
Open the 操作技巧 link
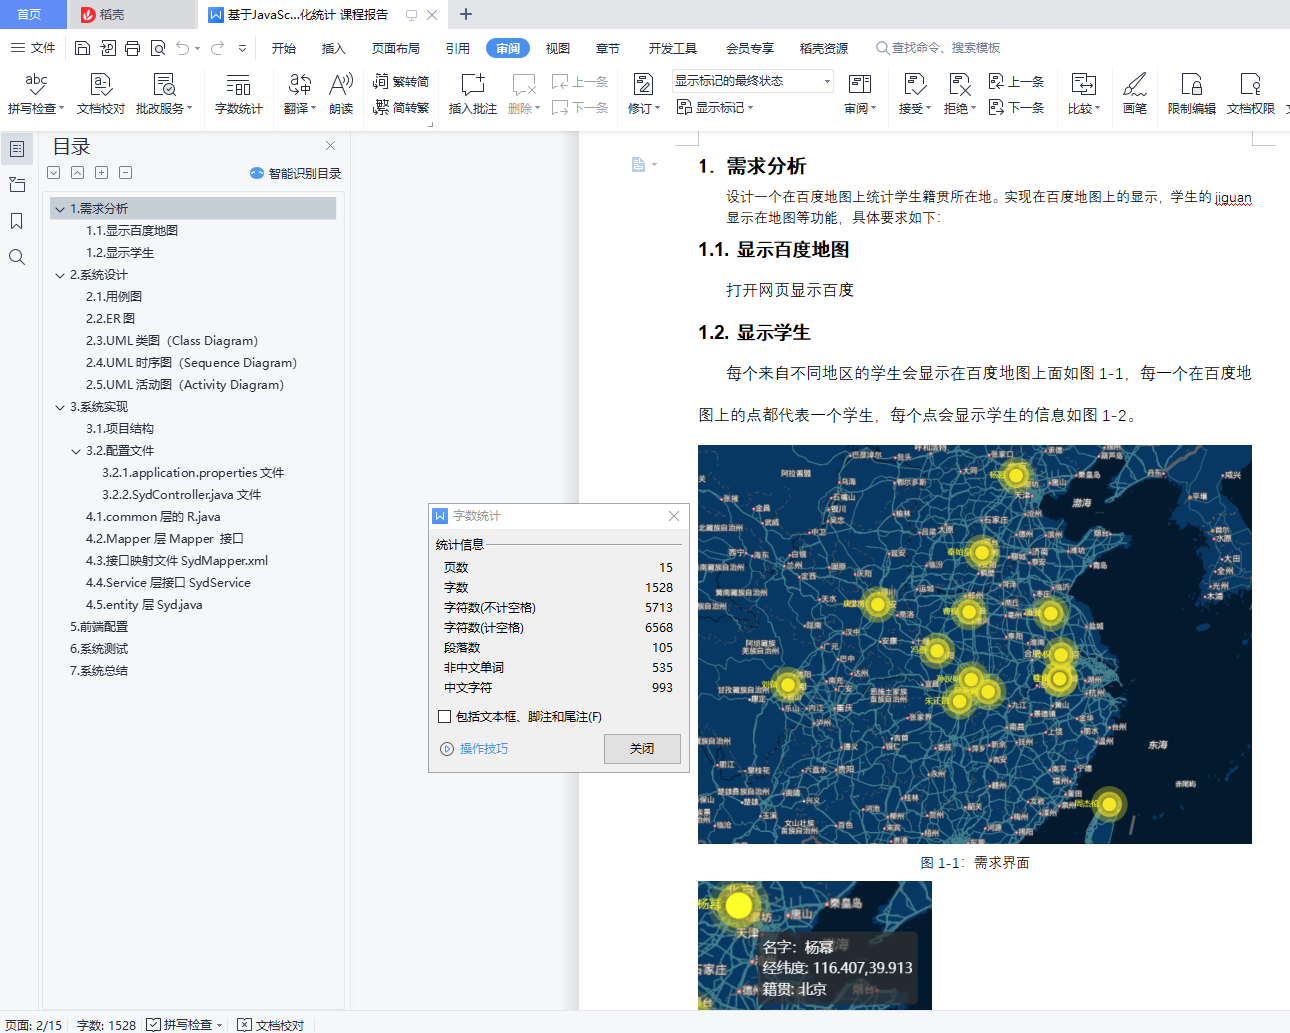[x=475, y=749]
